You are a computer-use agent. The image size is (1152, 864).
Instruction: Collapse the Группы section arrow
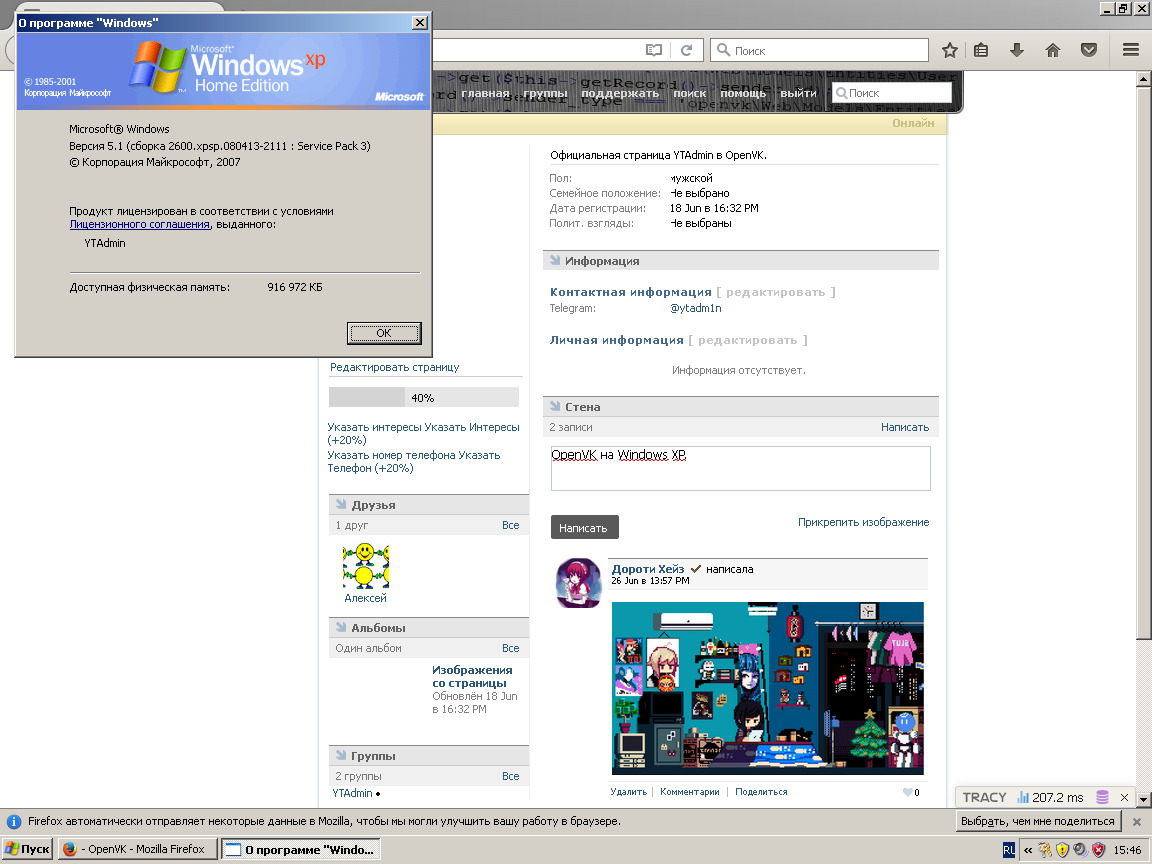coord(341,755)
